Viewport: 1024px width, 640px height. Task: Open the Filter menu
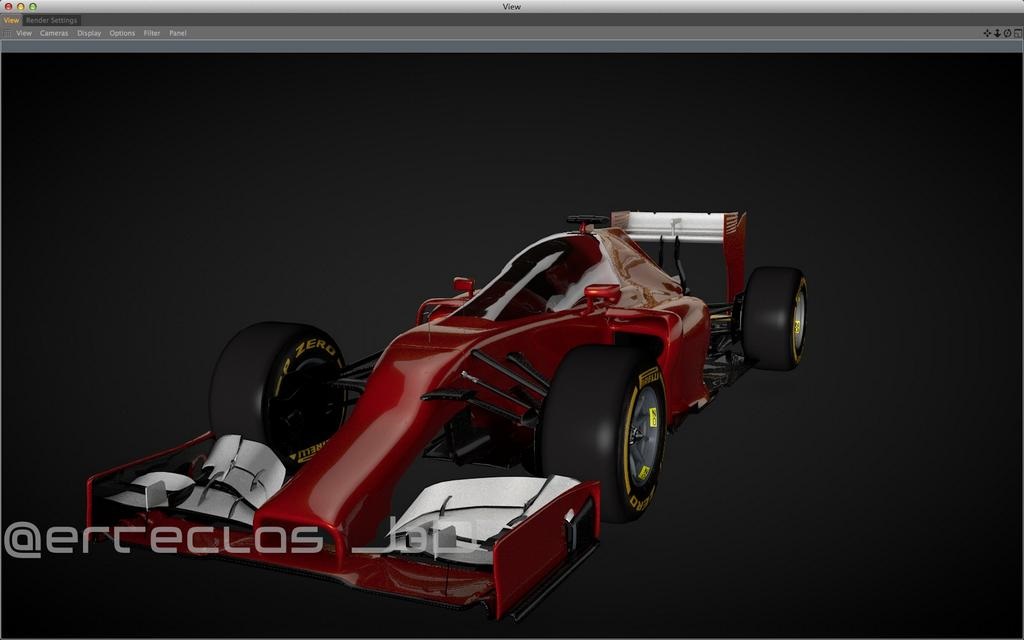click(x=152, y=33)
